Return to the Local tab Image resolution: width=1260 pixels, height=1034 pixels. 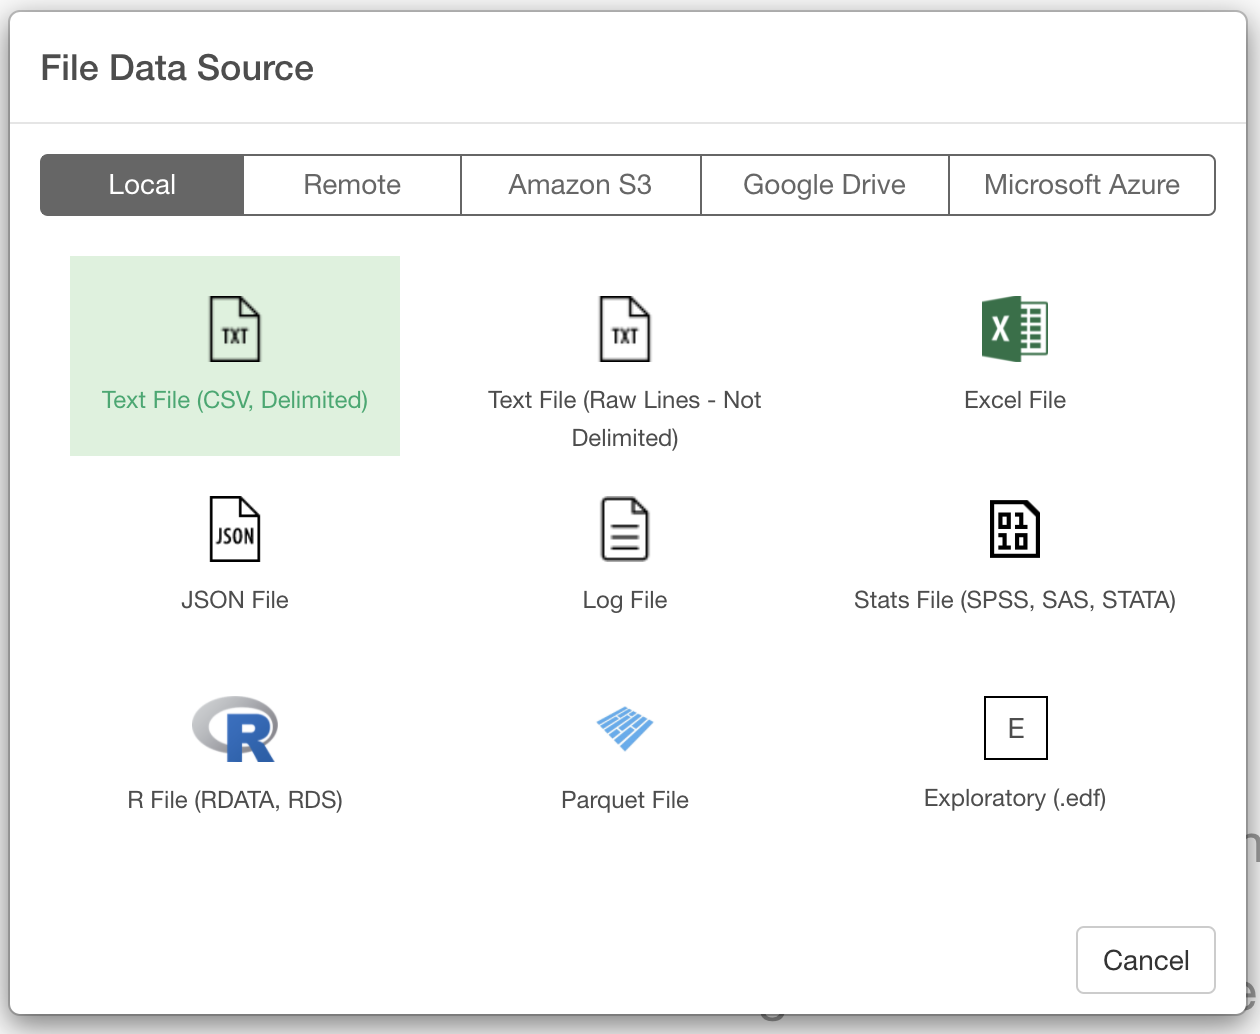(141, 184)
